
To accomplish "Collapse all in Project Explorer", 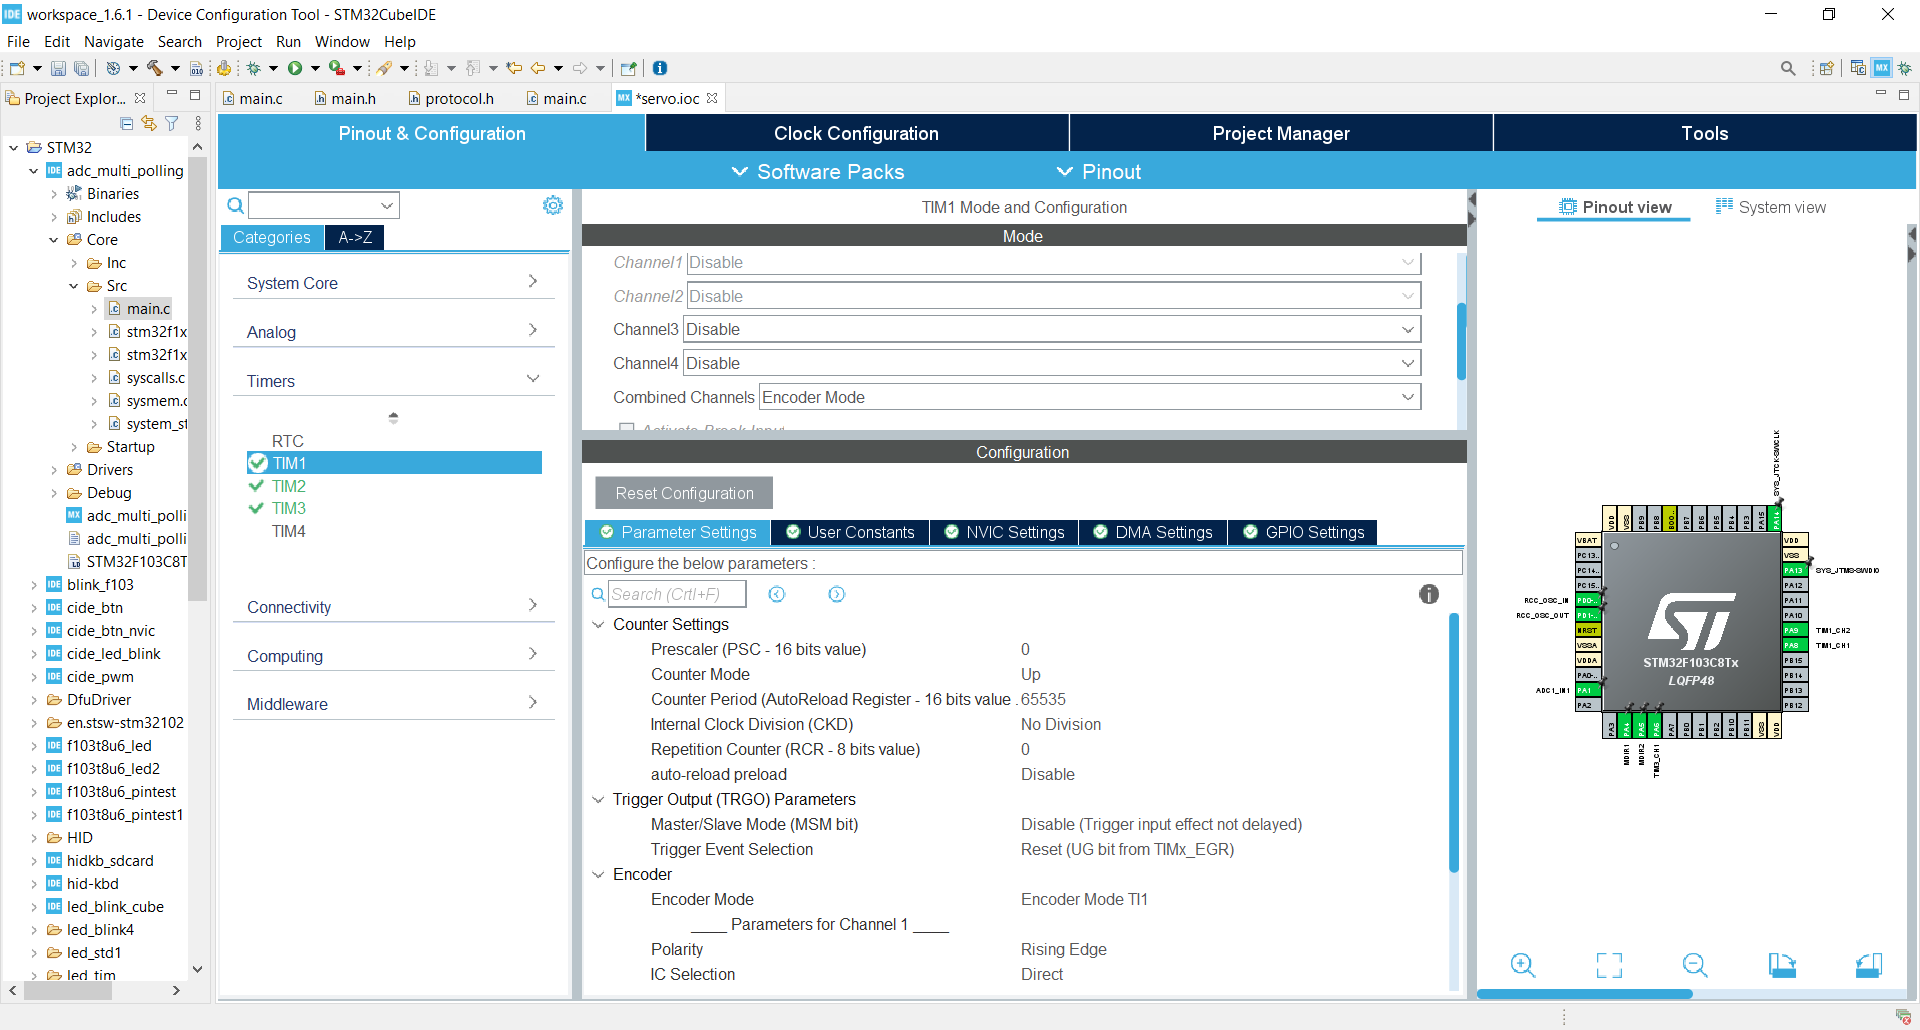I will point(126,123).
